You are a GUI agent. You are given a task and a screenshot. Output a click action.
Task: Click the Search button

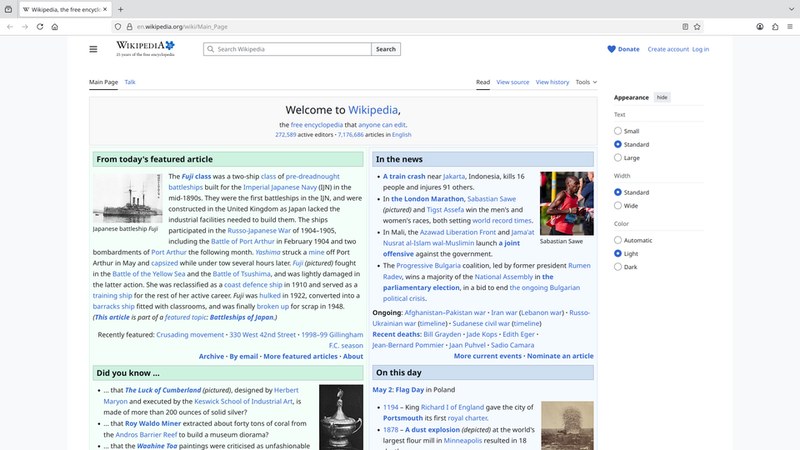pyautogui.click(x=386, y=49)
